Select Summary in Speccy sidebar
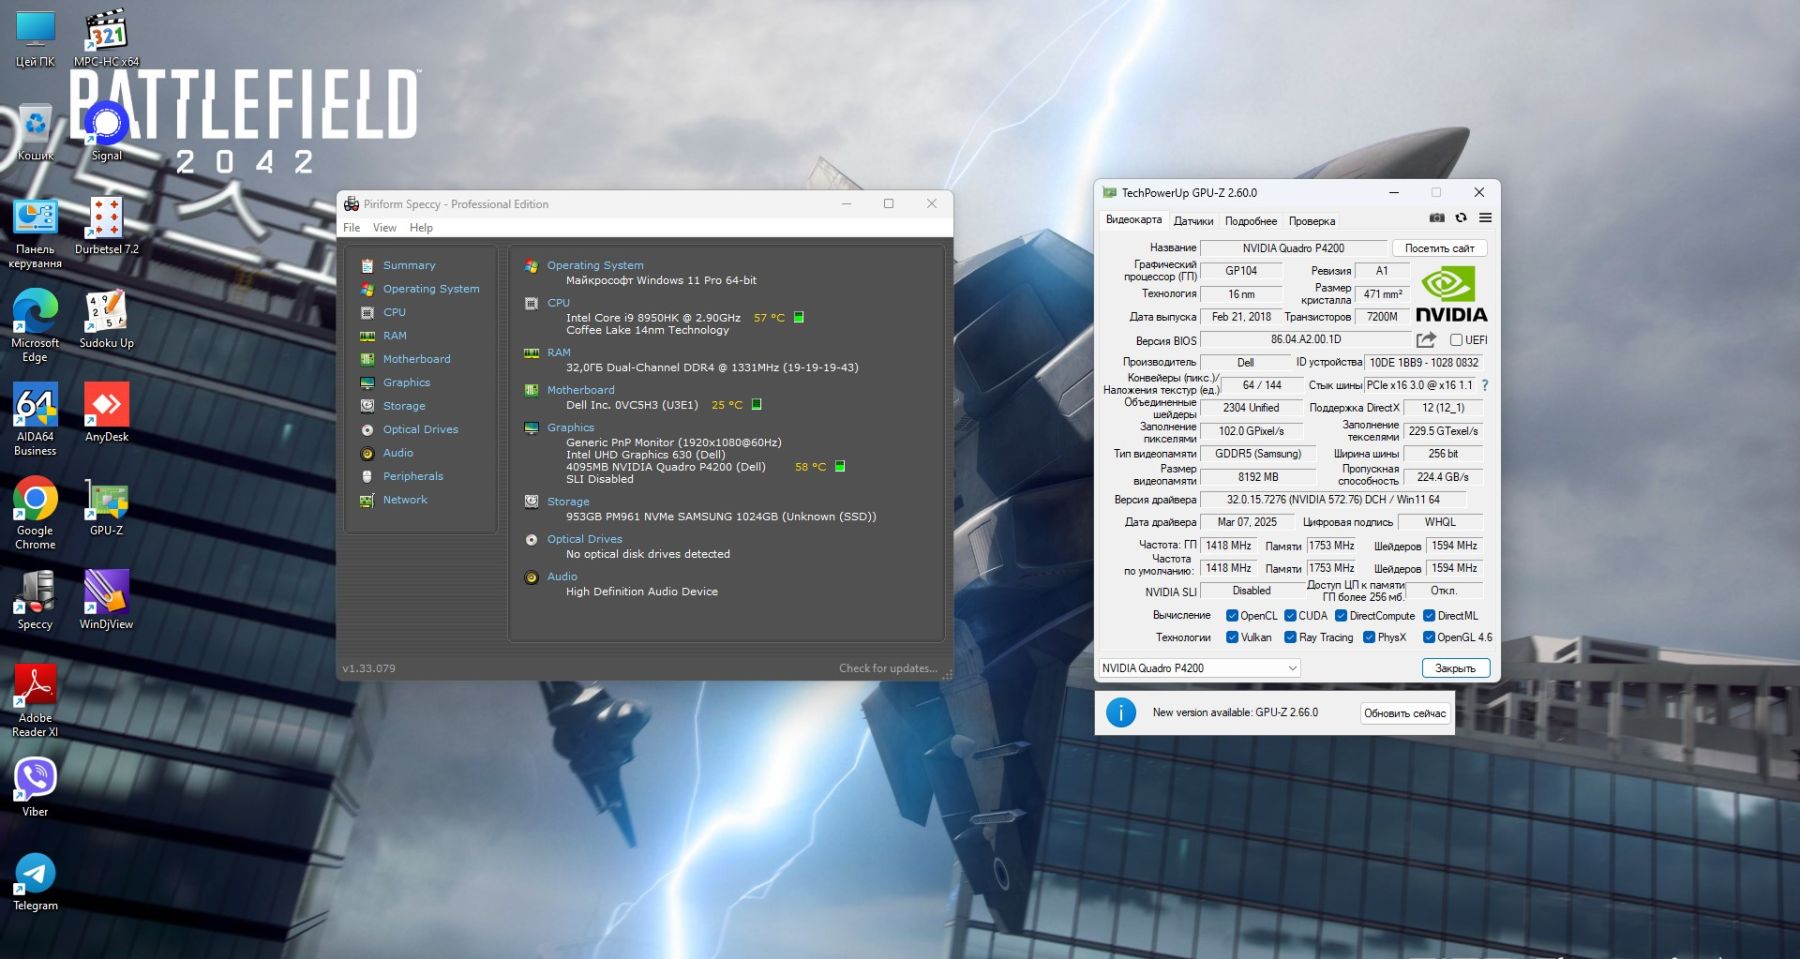 point(409,265)
